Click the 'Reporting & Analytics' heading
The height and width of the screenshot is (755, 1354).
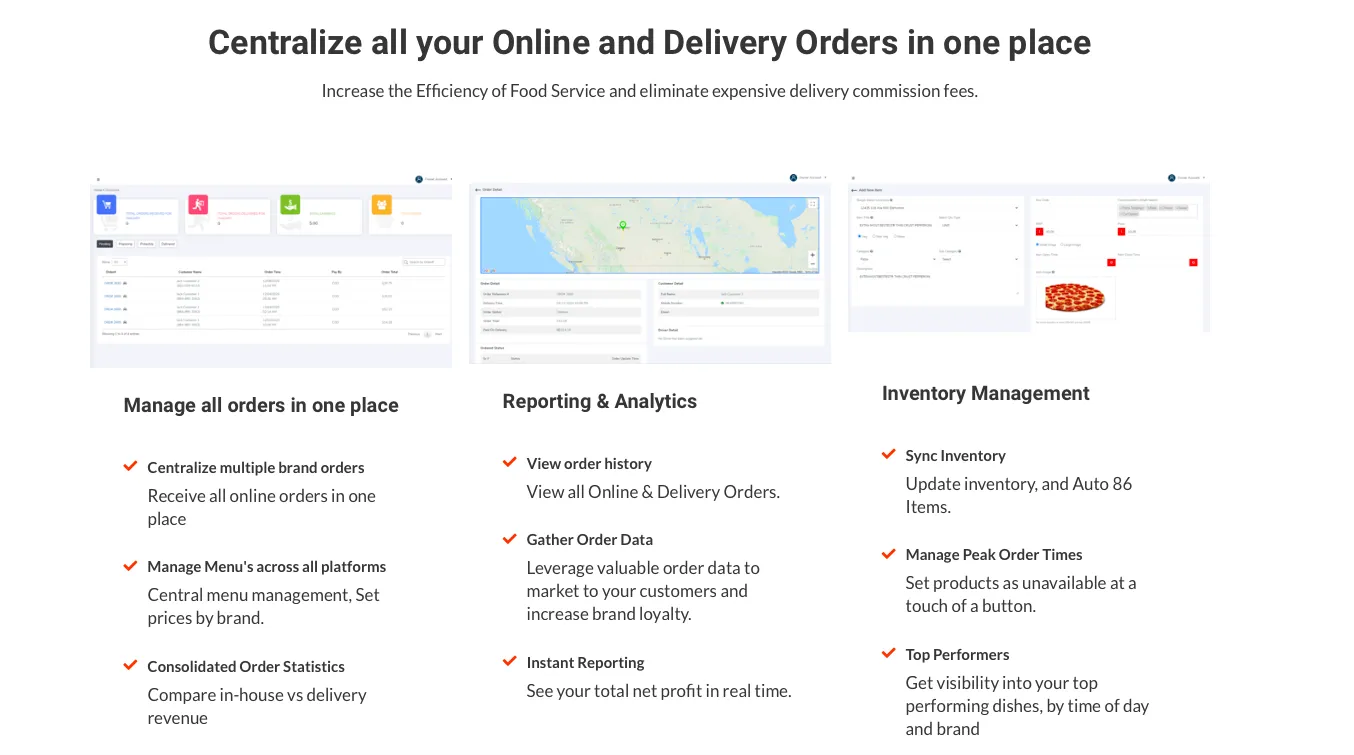(600, 401)
